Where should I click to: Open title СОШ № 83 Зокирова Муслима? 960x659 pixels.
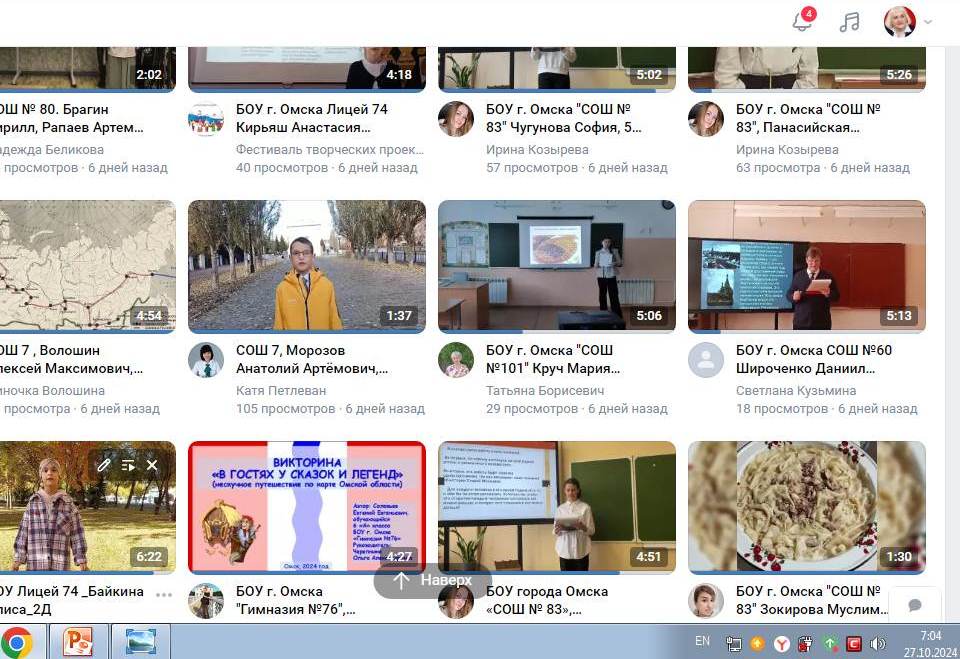click(x=812, y=600)
